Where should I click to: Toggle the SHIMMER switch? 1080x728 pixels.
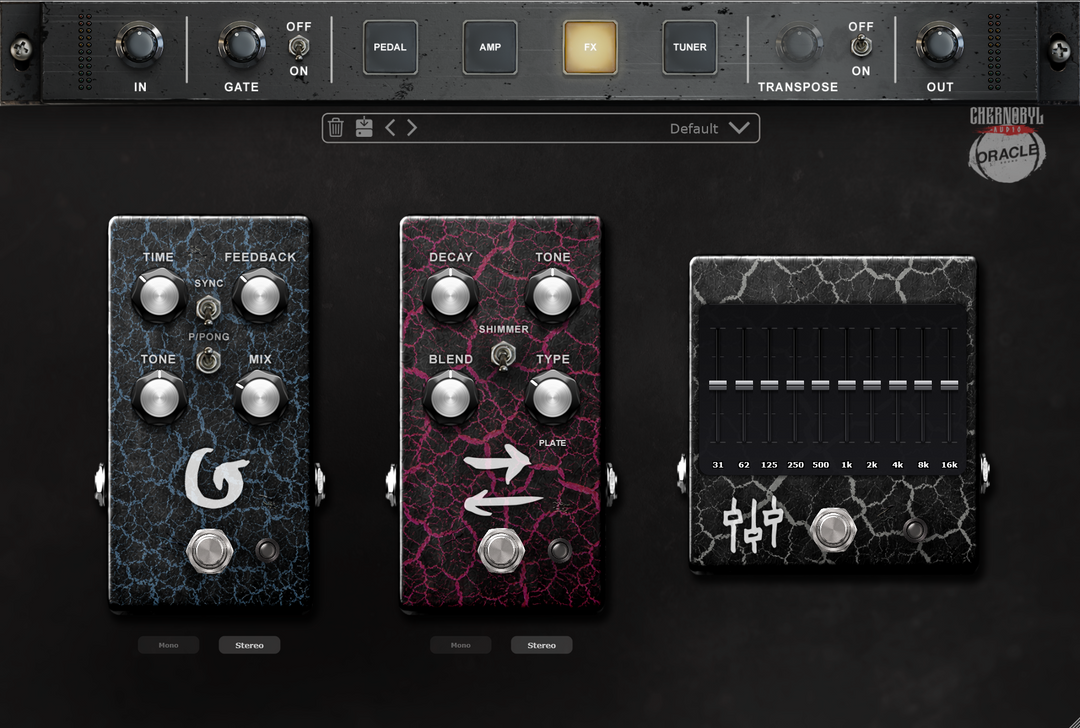click(503, 356)
